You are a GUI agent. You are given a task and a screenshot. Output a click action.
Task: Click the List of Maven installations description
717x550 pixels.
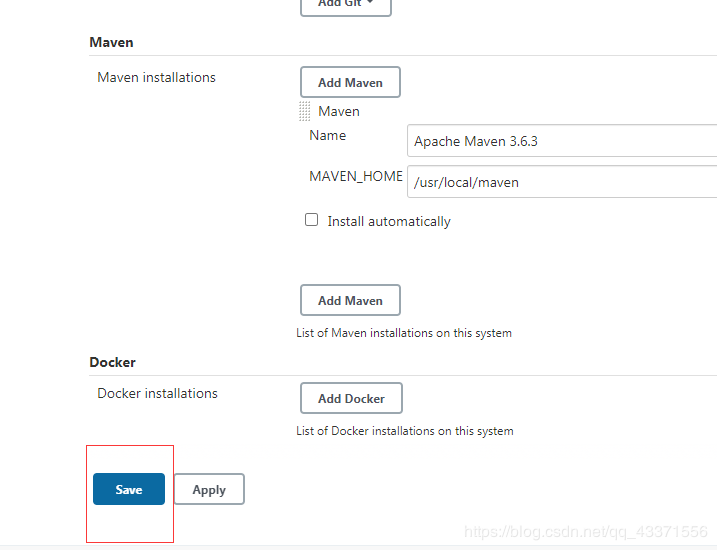[x=404, y=333]
